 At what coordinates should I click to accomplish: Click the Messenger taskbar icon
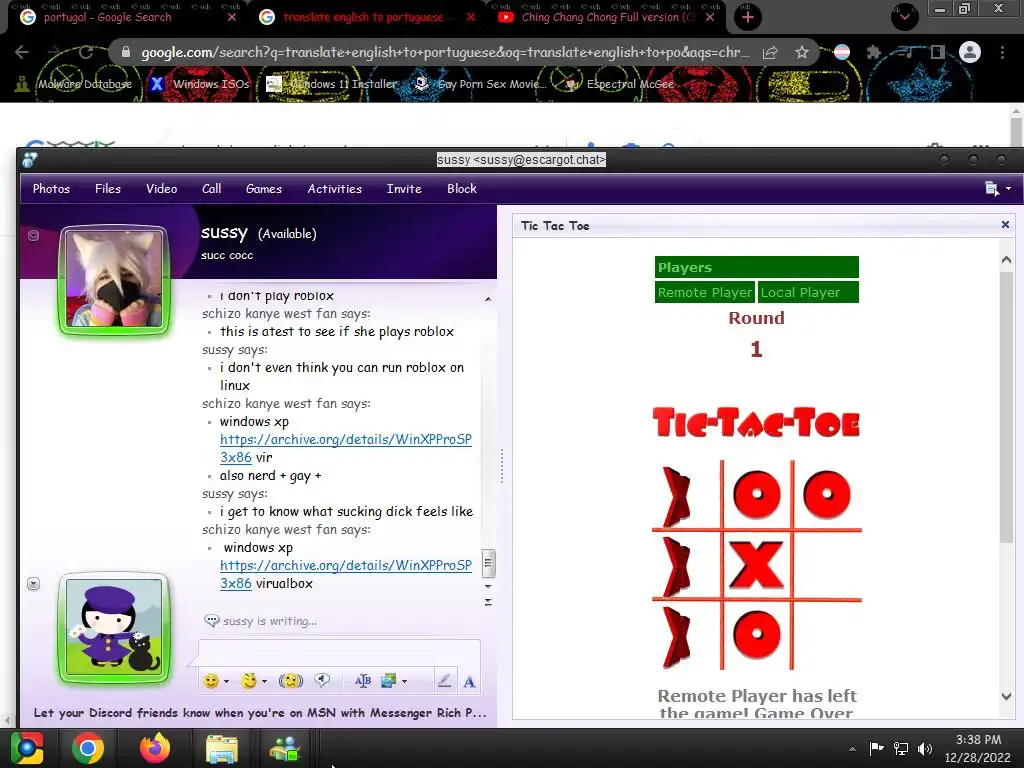pos(285,748)
